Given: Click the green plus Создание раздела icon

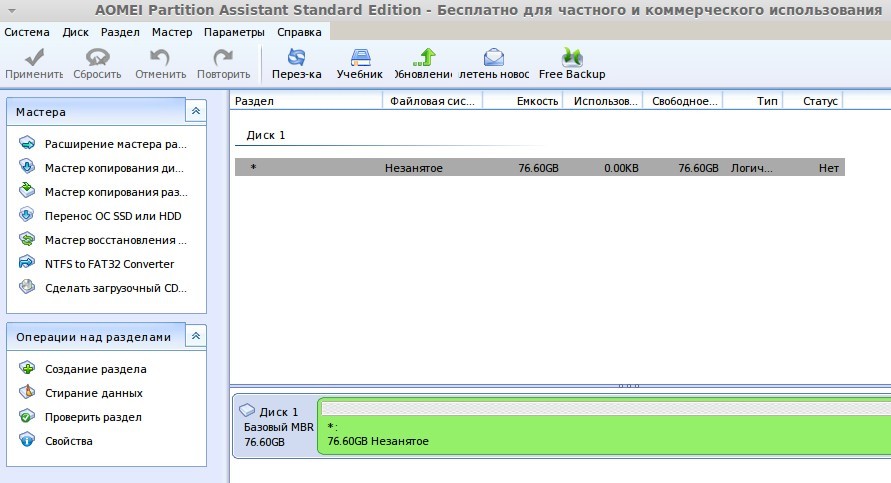Looking at the screenshot, I should point(27,368).
